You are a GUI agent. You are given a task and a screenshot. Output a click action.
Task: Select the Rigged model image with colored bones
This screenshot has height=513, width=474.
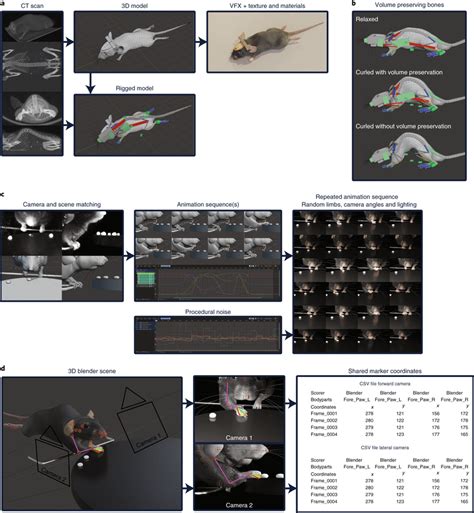pyautogui.click(x=134, y=125)
